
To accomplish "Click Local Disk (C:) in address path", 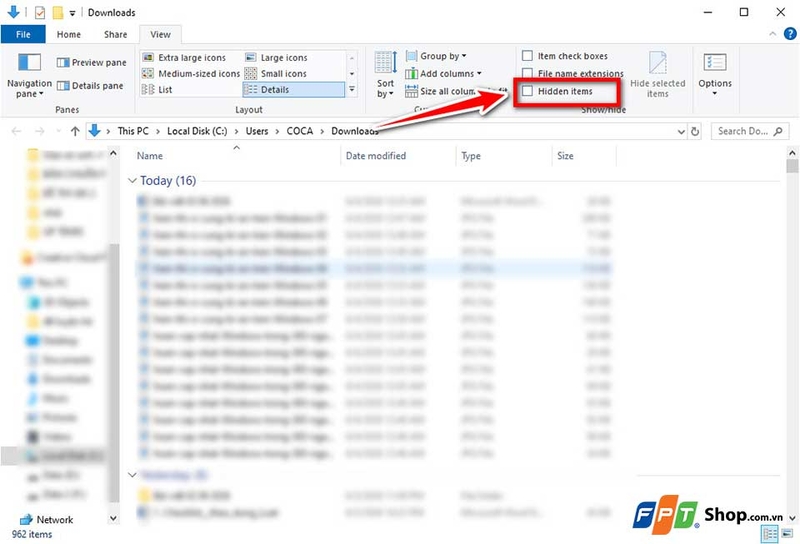I will click(197, 131).
